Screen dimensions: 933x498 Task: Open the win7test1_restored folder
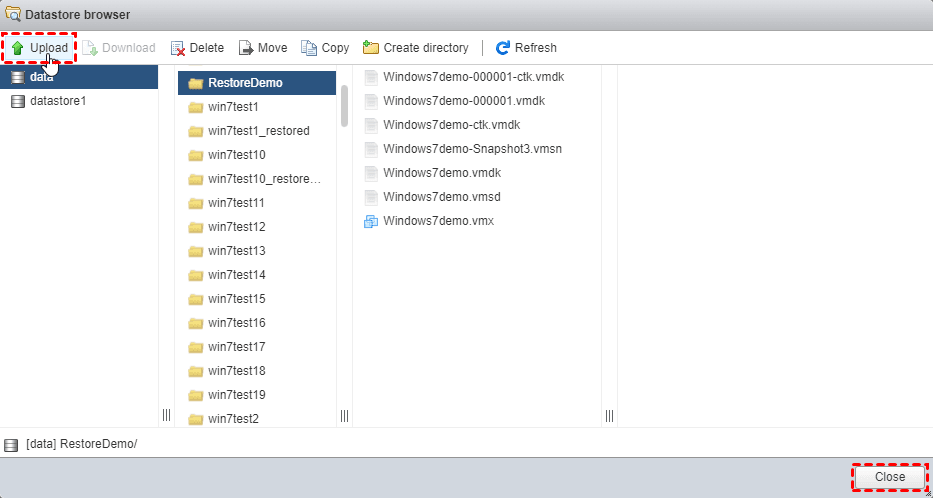point(258,131)
